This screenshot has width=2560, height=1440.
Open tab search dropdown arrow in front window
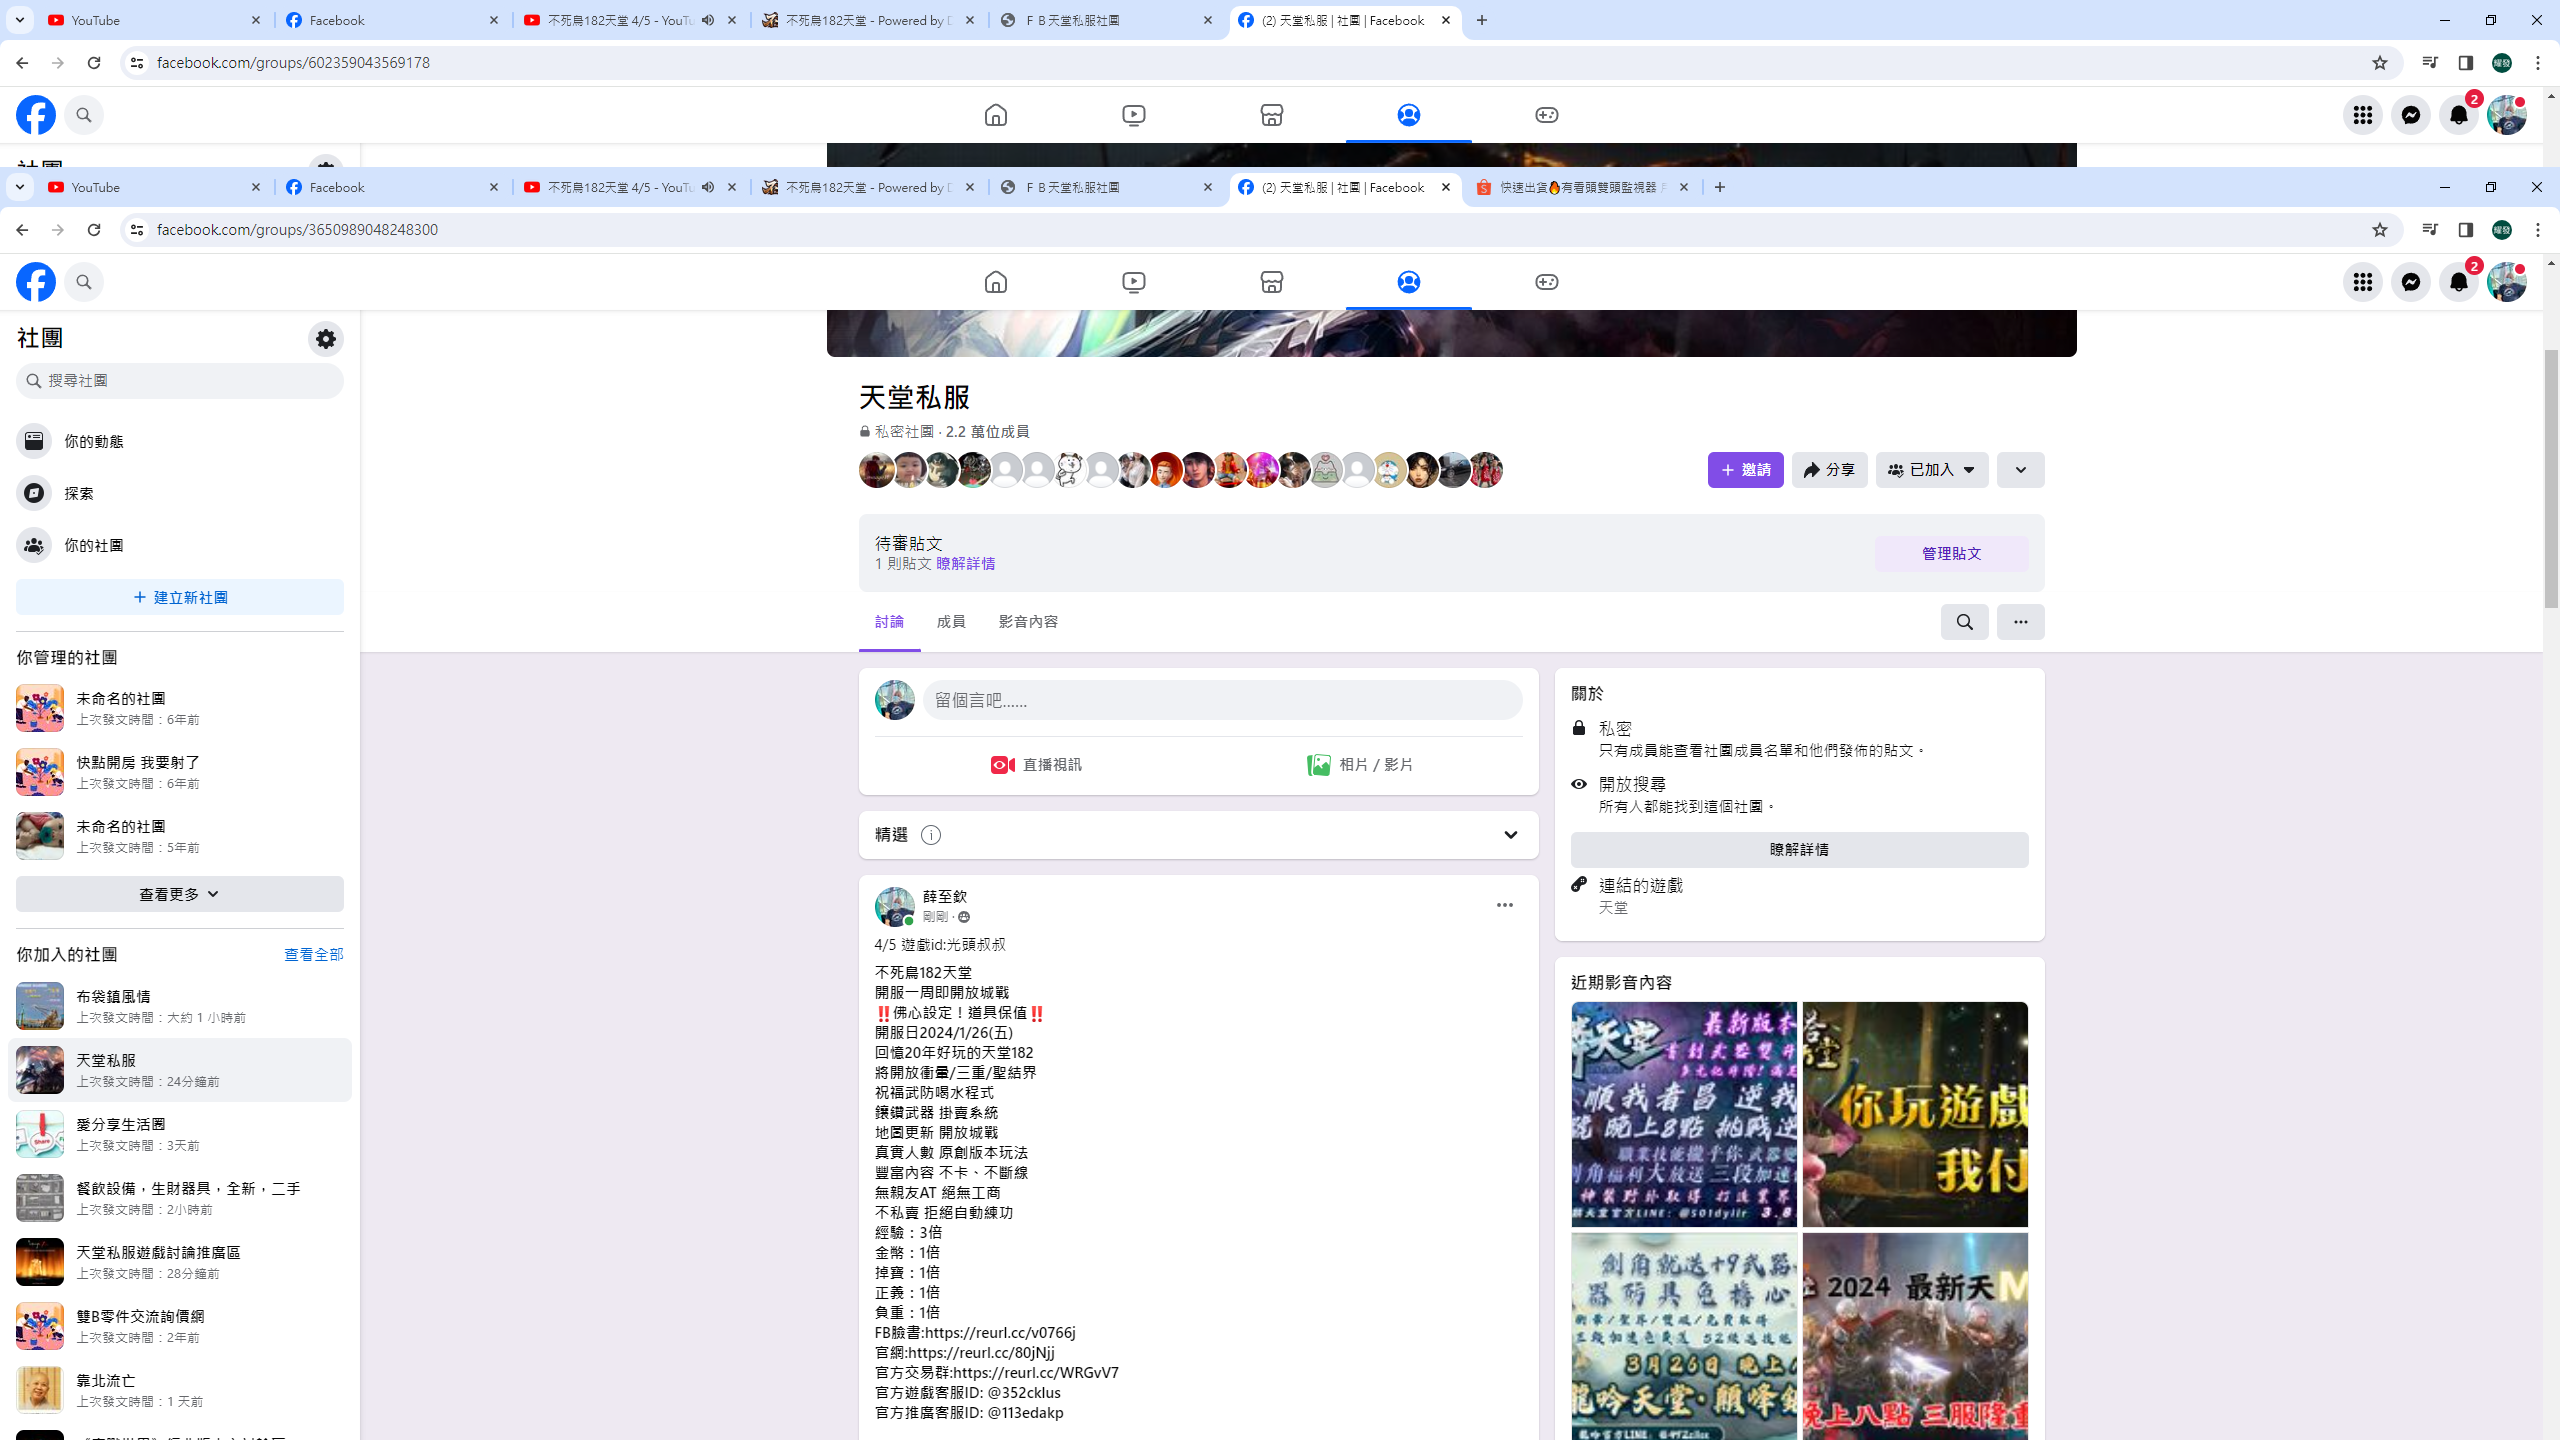tap(19, 187)
